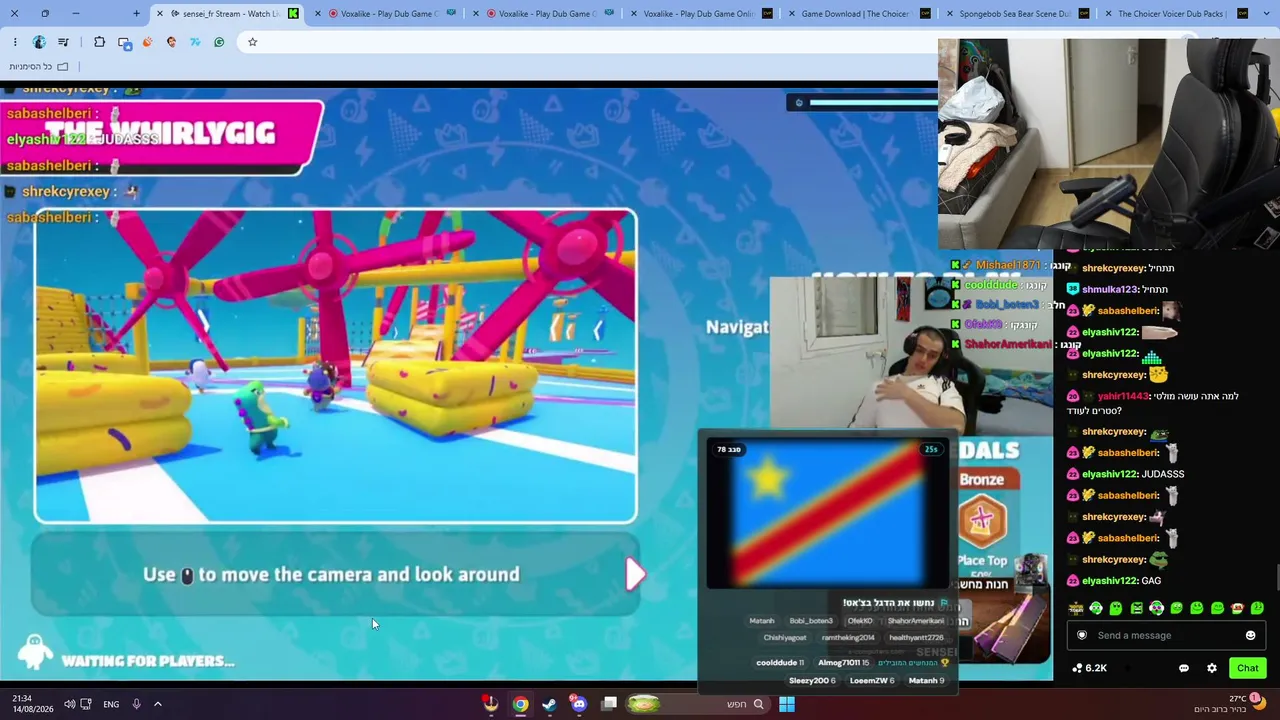Click the Grammarly extension icon
This screenshot has width=1280, height=720.
point(219,42)
